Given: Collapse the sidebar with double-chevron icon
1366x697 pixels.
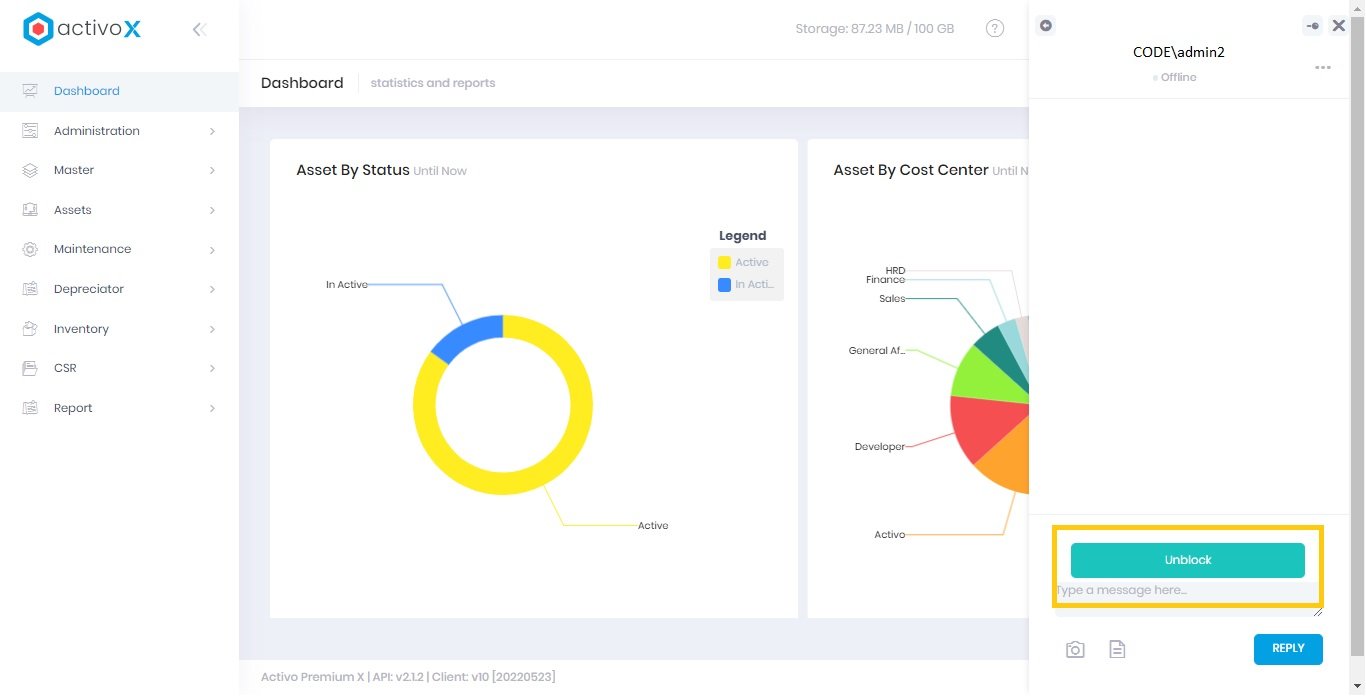Looking at the screenshot, I should (199, 30).
